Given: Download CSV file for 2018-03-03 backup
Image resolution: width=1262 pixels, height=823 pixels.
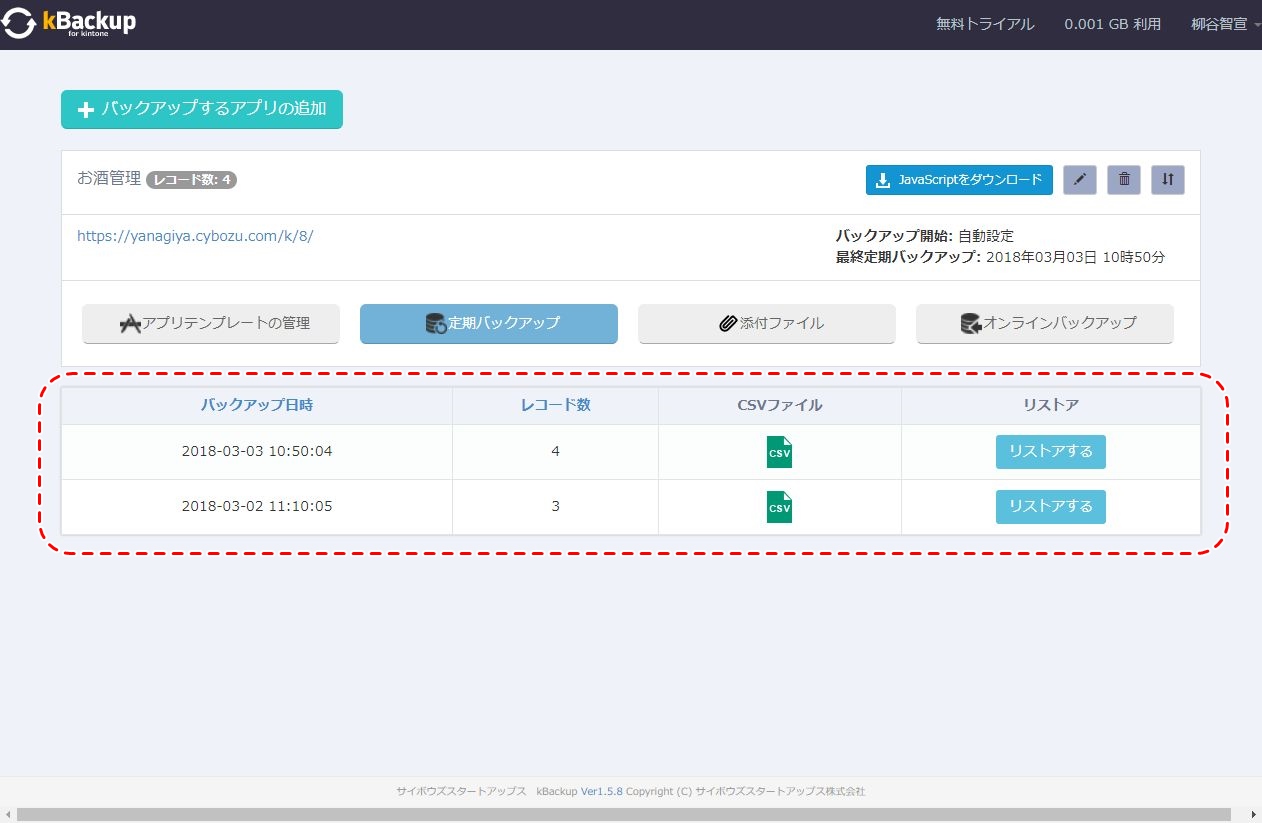Looking at the screenshot, I should point(779,452).
